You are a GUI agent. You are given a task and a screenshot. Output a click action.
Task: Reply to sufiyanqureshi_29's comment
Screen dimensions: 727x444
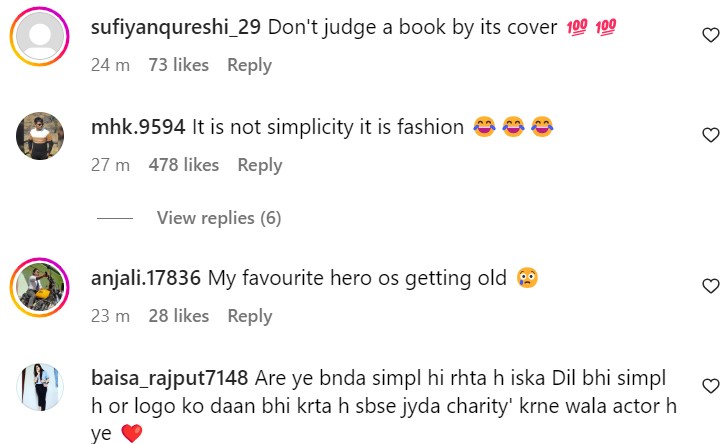[x=249, y=65]
